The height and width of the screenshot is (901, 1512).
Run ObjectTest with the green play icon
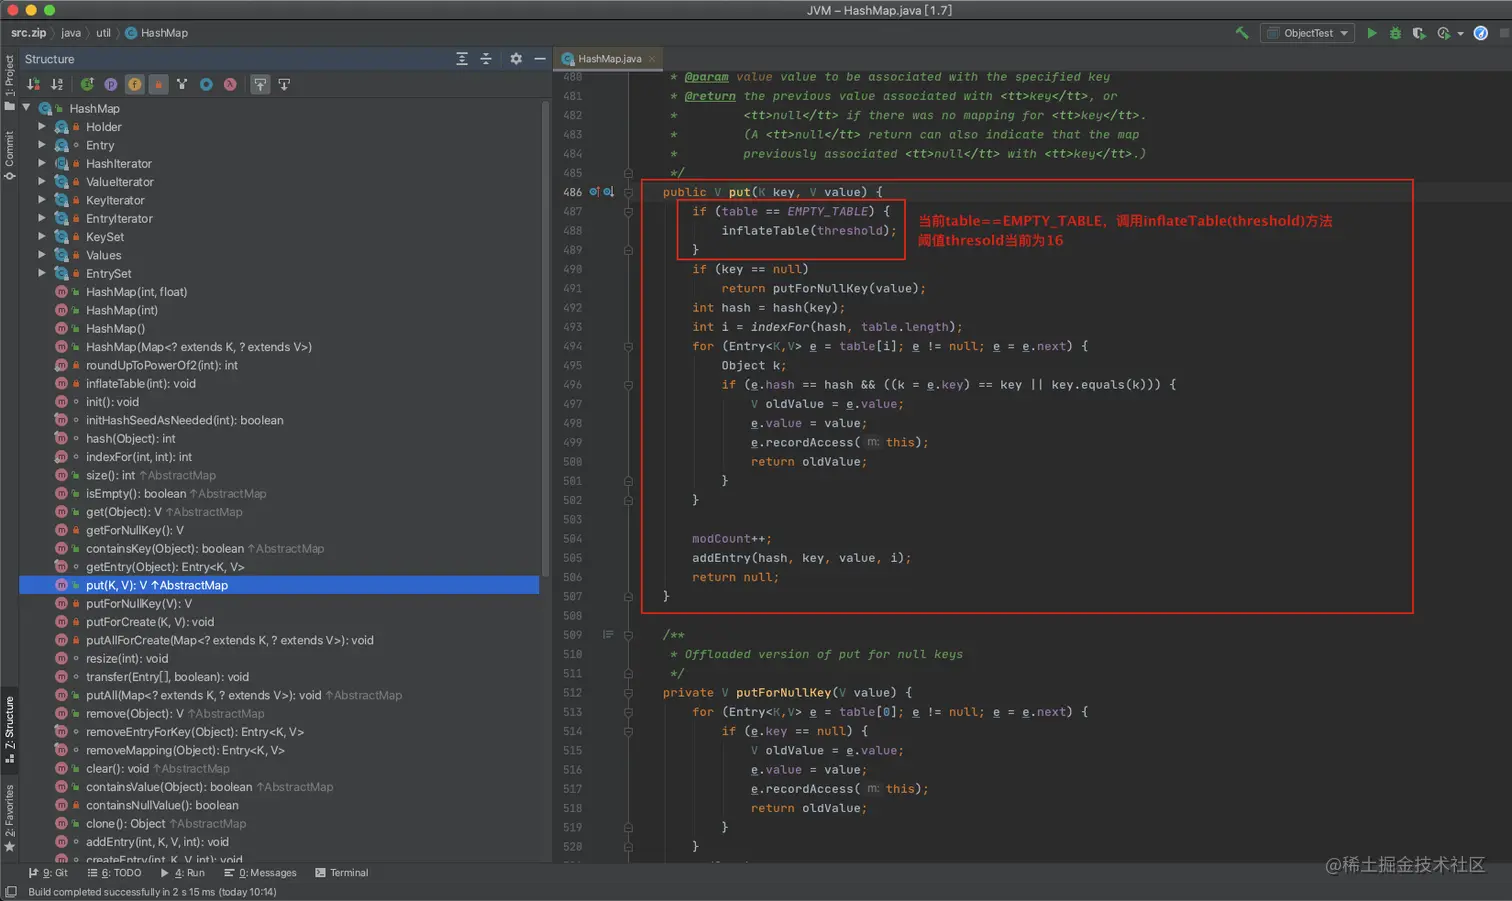(1372, 33)
